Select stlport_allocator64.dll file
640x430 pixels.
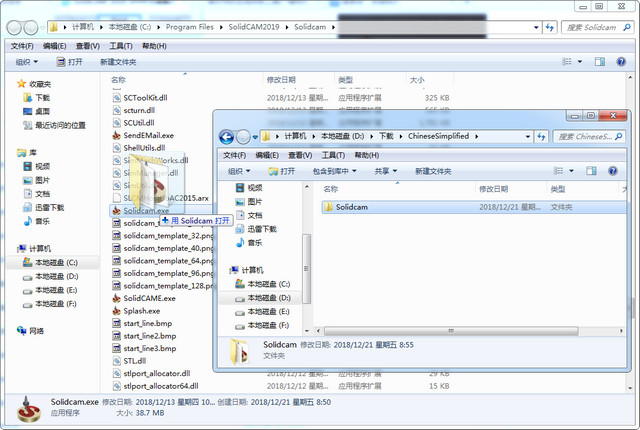pyautogui.click(x=156, y=386)
